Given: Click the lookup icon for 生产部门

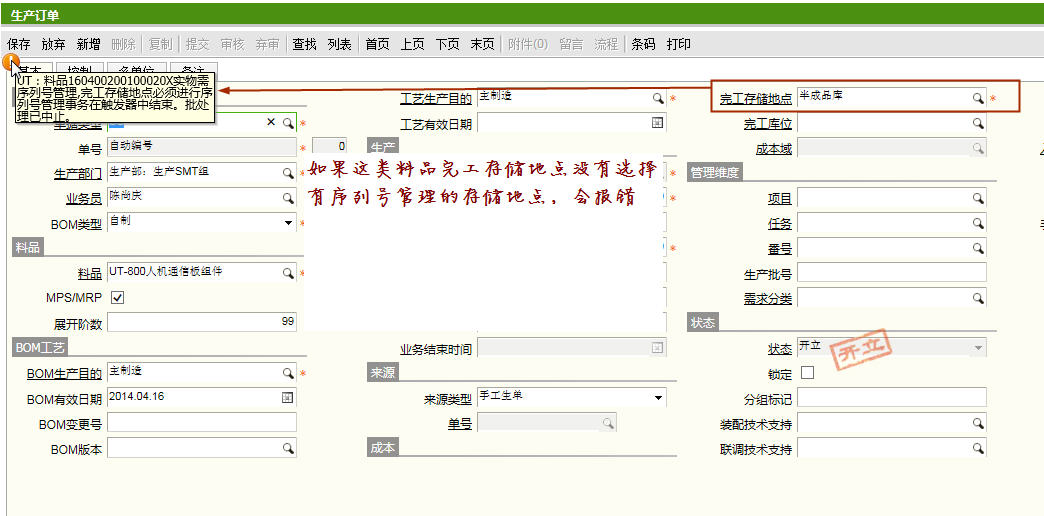Looking at the screenshot, I should [x=288, y=173].
